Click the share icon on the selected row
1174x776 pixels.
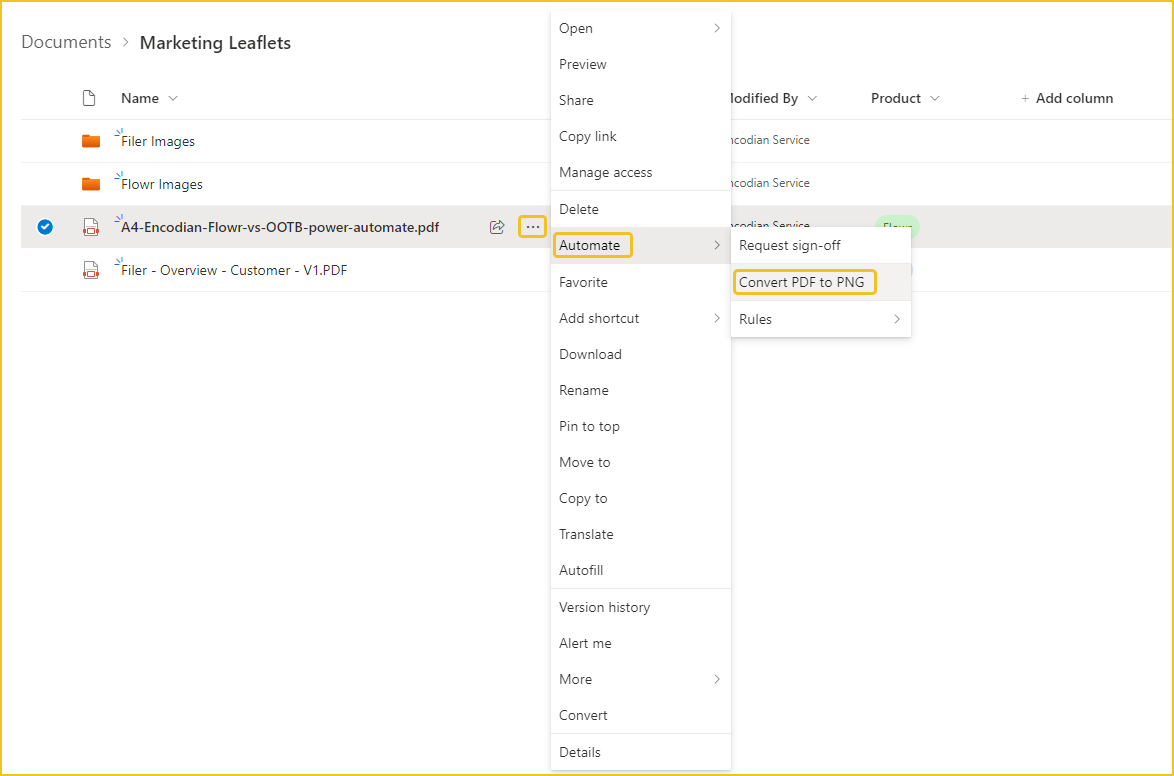[497, 227]
